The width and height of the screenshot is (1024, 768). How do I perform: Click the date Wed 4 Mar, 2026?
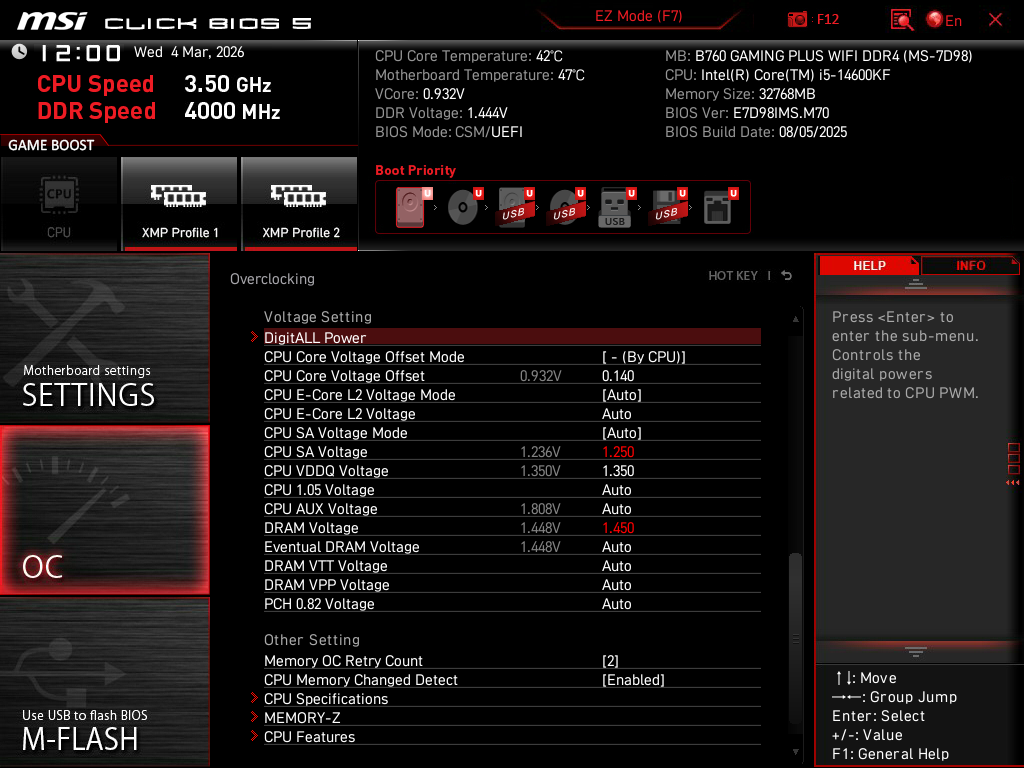(189, 52)
